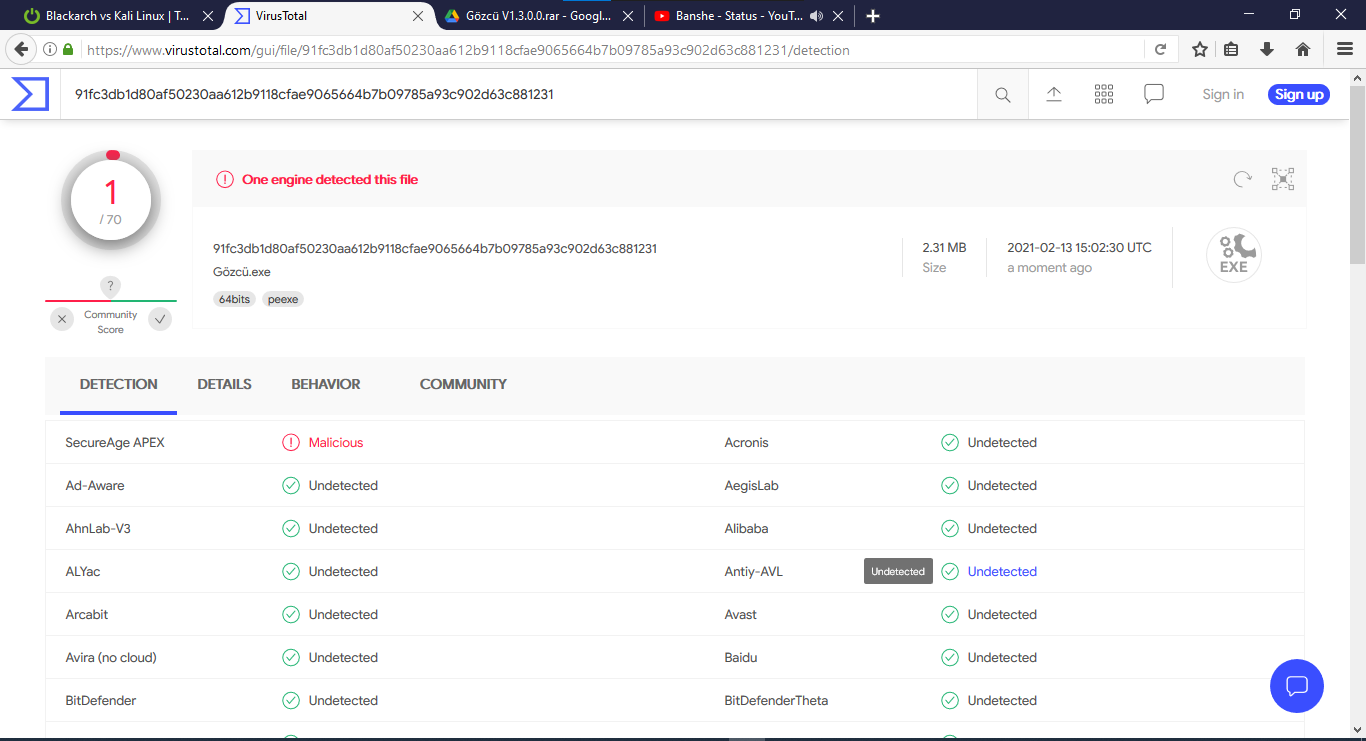Close the Gözcü V1.3.0.0.rar tab
The width and height of the screenshot is (1366, 741).
coord(628,16)
